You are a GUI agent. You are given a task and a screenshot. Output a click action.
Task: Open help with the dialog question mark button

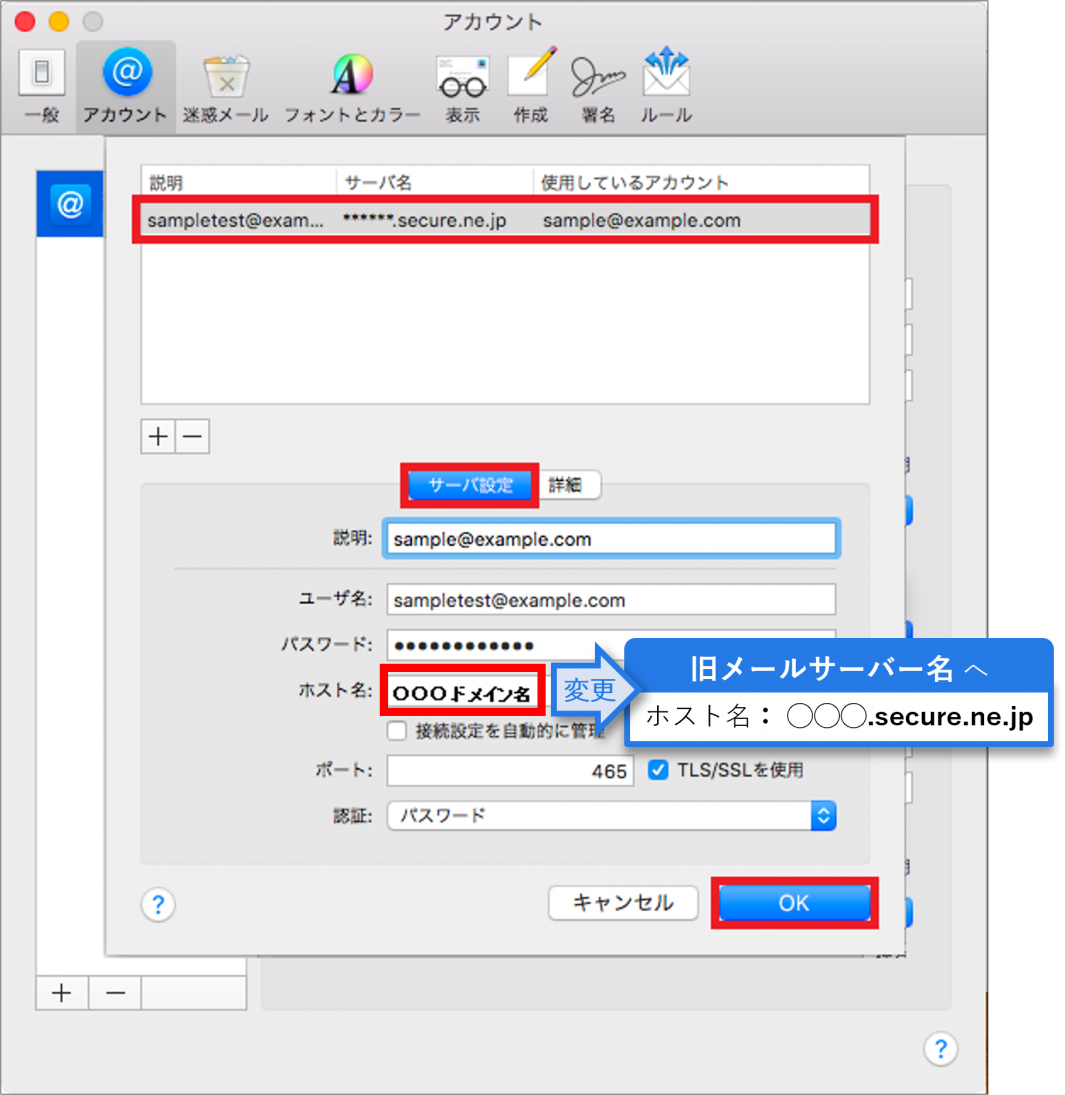pos(158,905)
